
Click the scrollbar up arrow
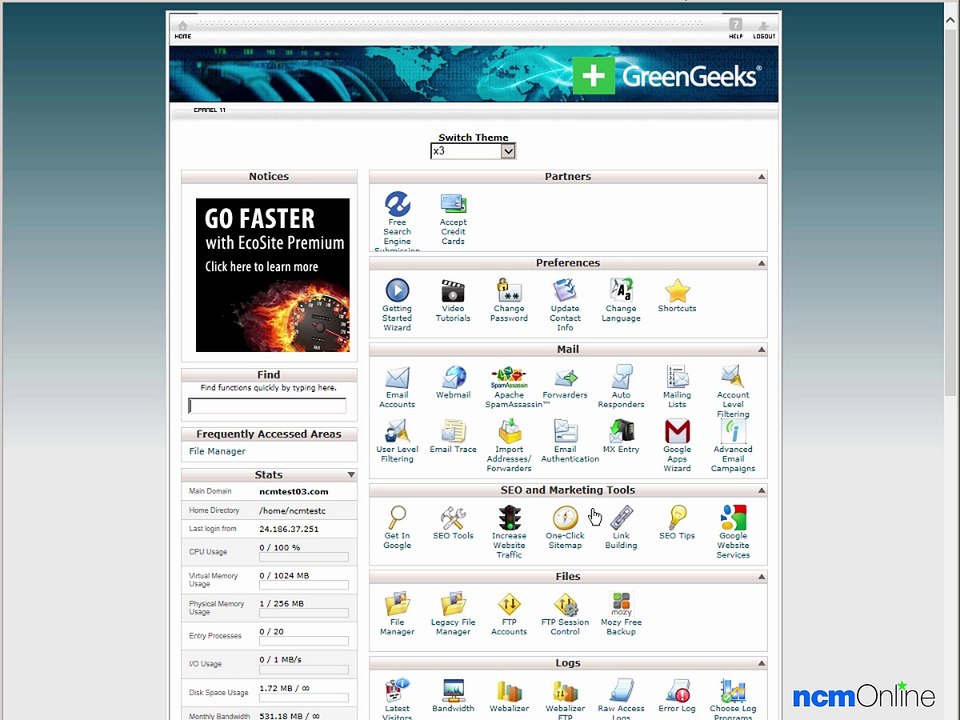tap(950, 20)
